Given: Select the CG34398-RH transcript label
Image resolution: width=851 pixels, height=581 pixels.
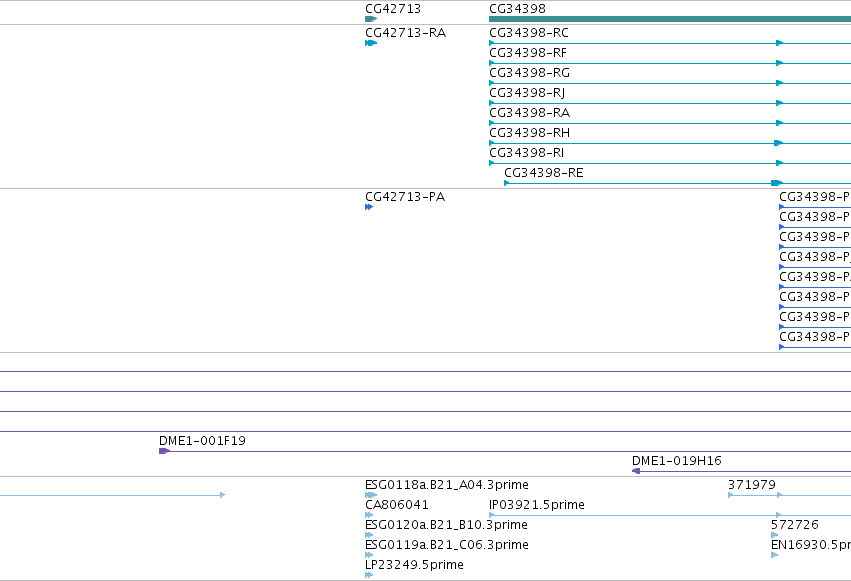Looking at the screenshot, I should pos(529,133).
